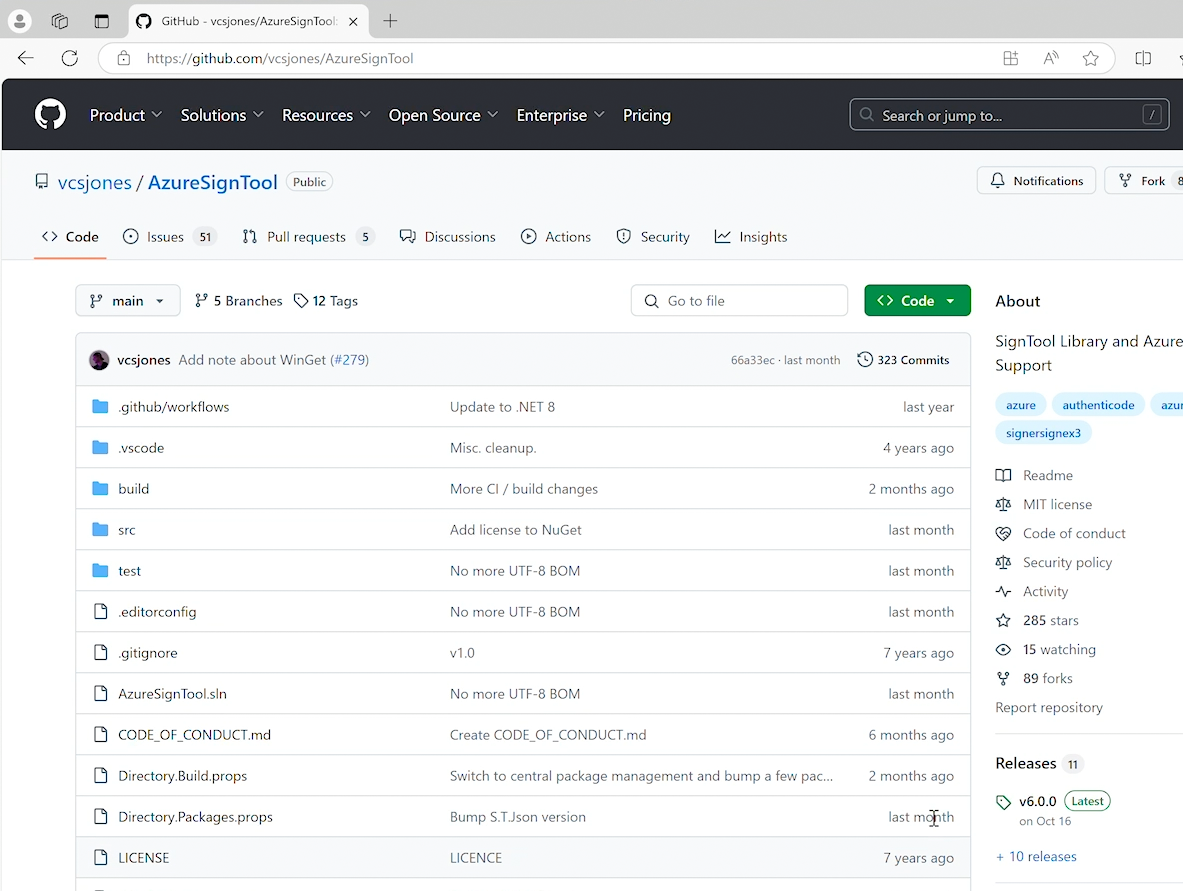Open the Readme via the book icon

click(x=1003, y=475)
